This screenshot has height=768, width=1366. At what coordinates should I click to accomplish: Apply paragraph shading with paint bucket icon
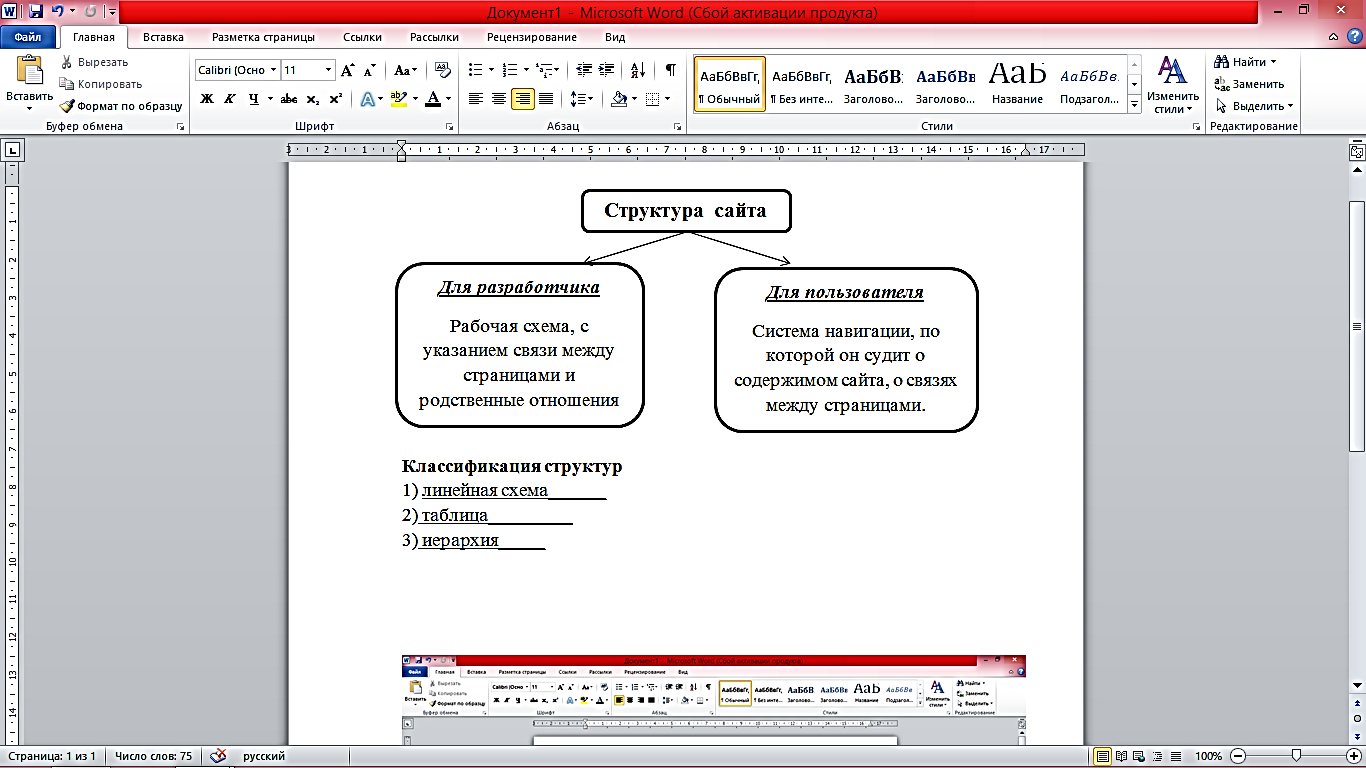[x=619, y=99]
